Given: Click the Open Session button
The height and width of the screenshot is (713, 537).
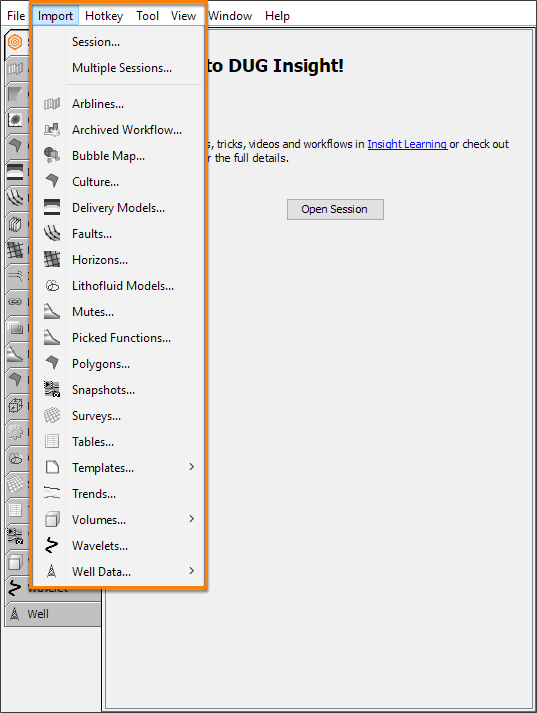Looking at the screenshot, I should point(335,209).
